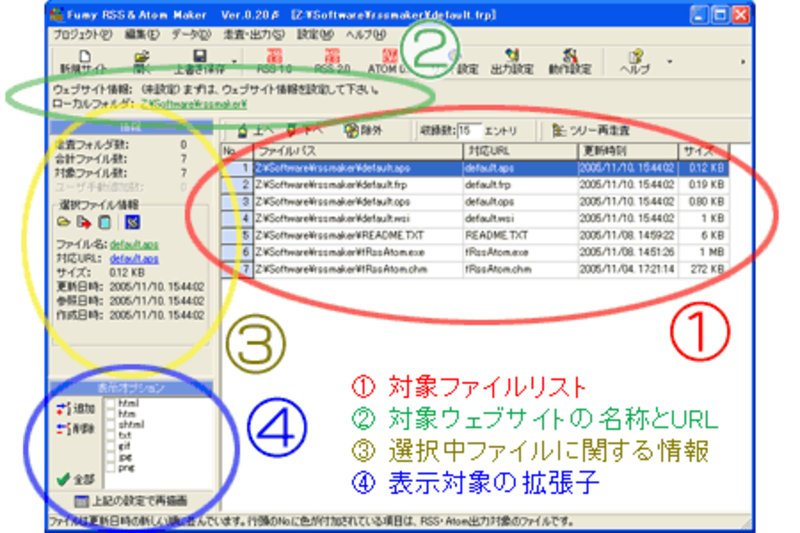Viewport: 800px width, 533px height.
Task: Click the ツリー再走査 rescan tree button
Action: [x=591, y=131]
